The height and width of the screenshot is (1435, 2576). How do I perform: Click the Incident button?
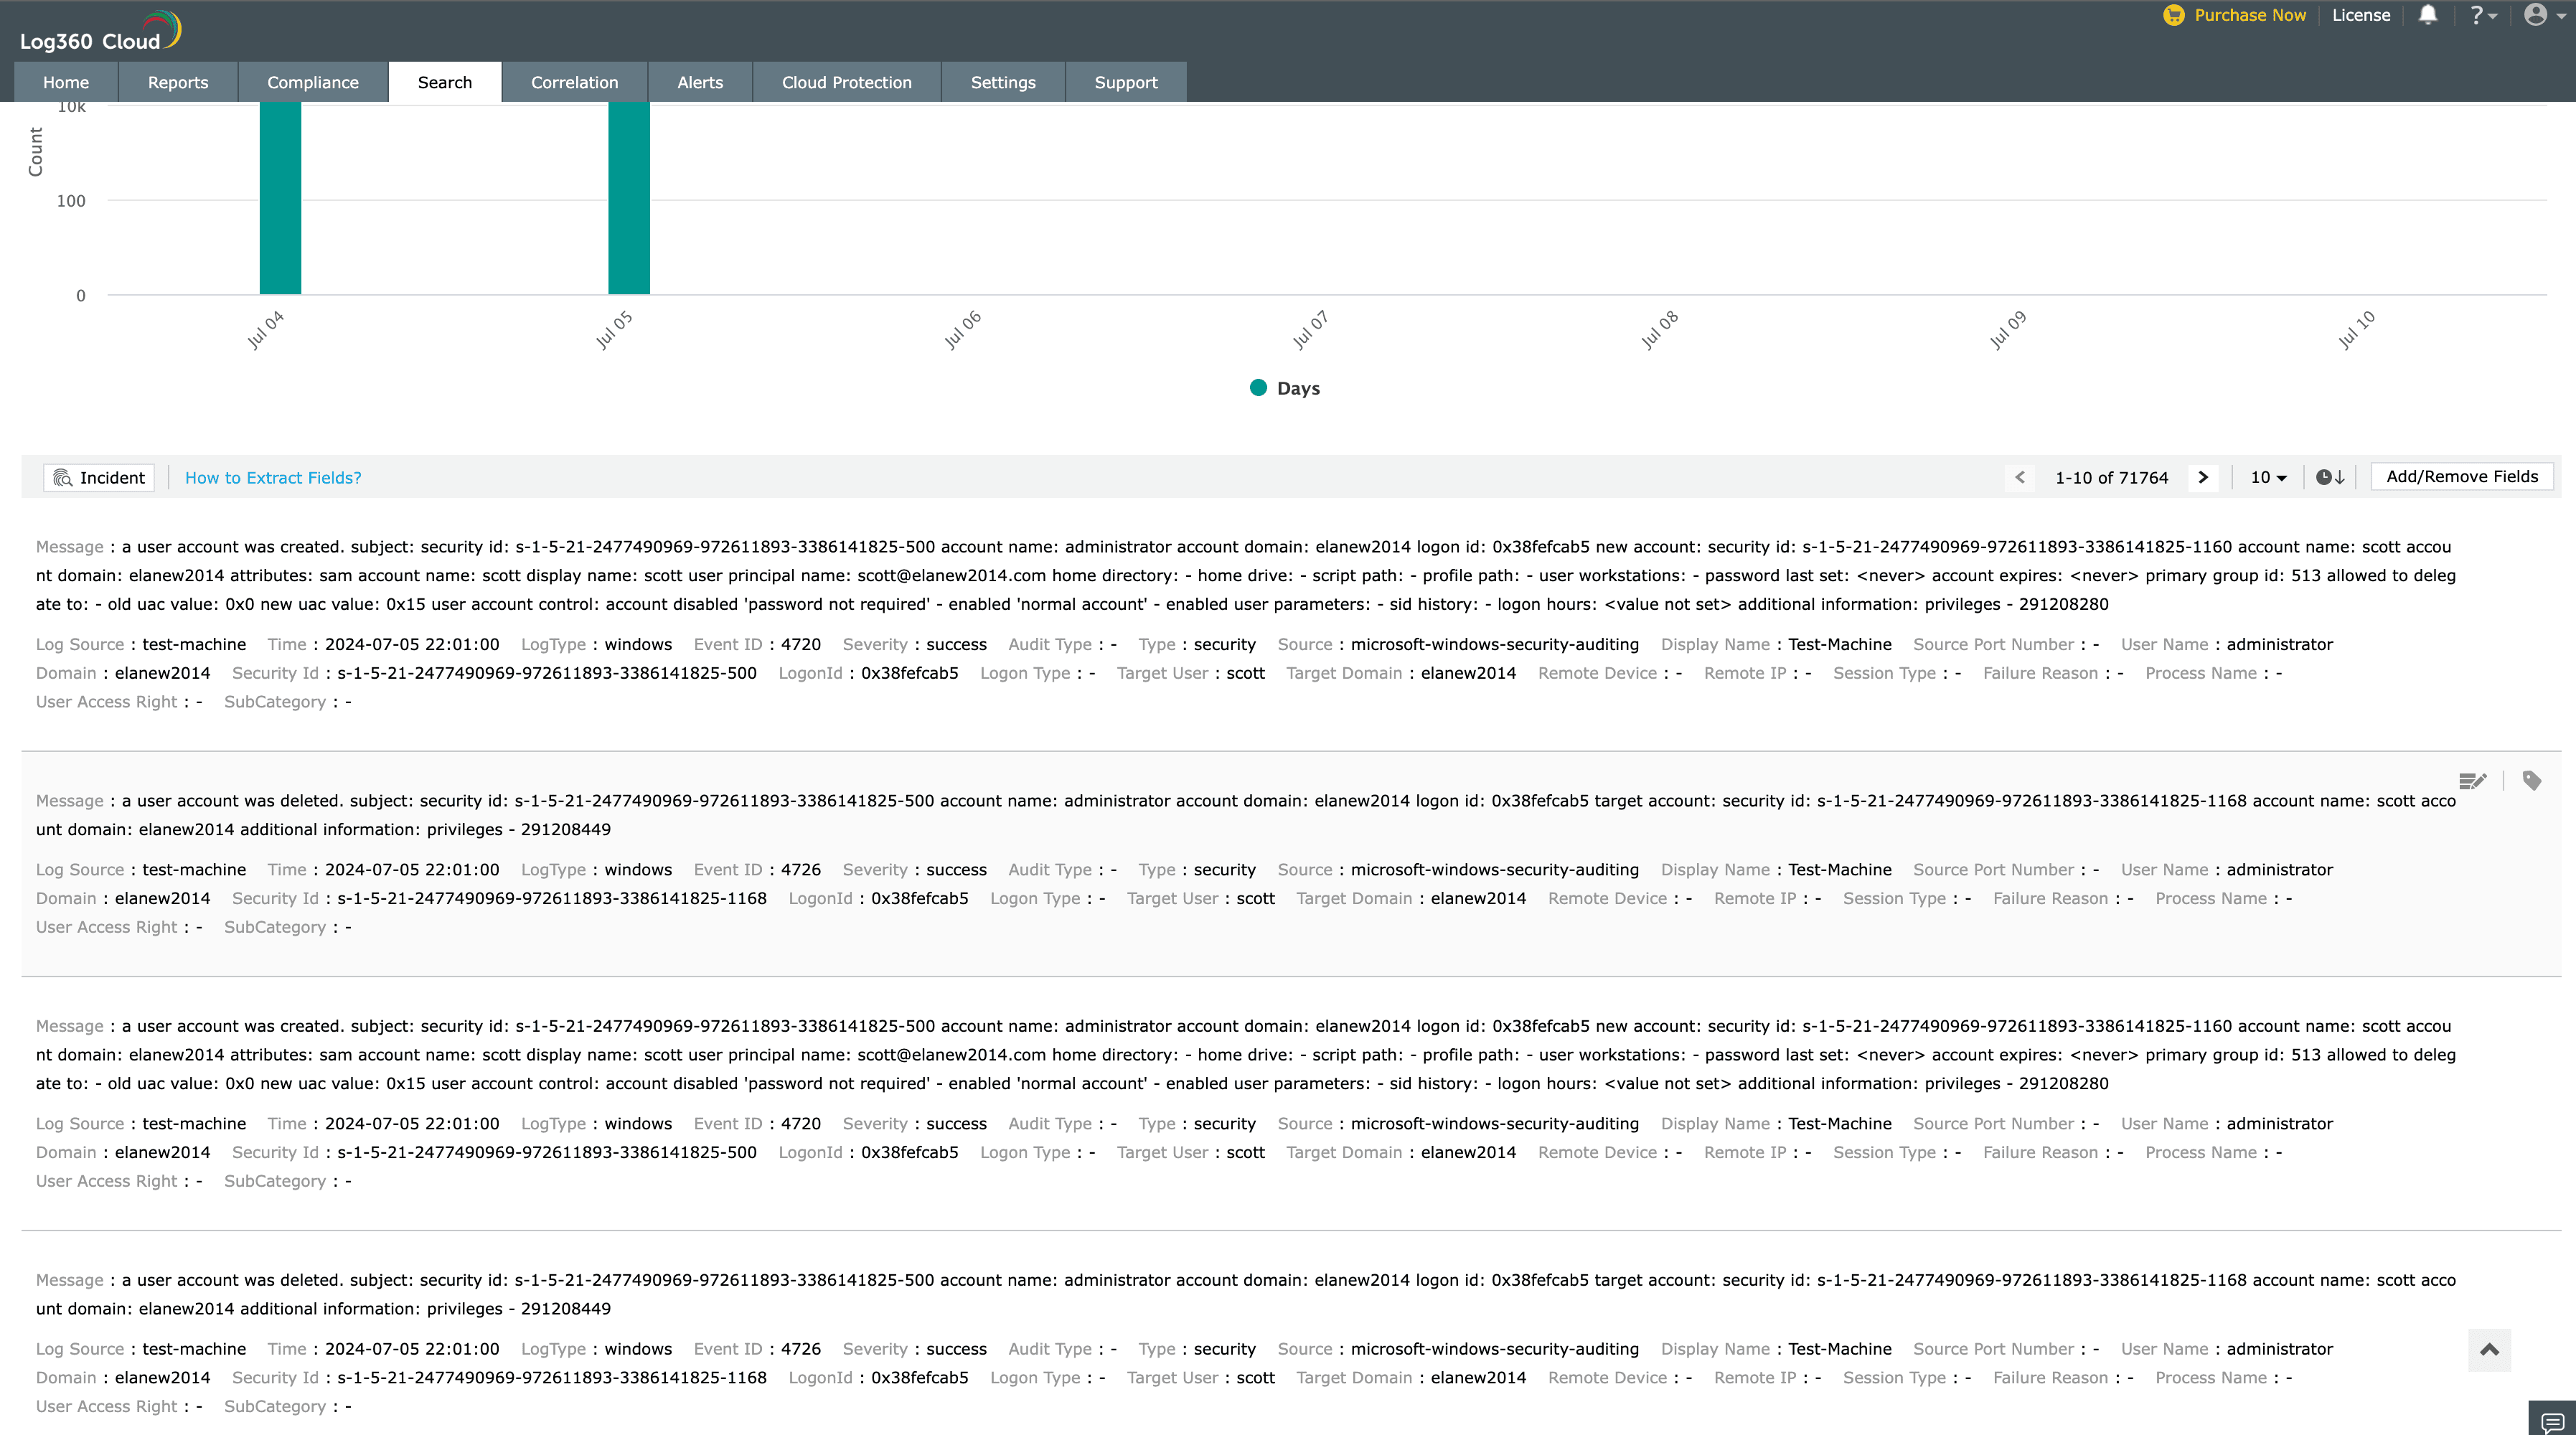pyautogui.click(x=99, y=478)
